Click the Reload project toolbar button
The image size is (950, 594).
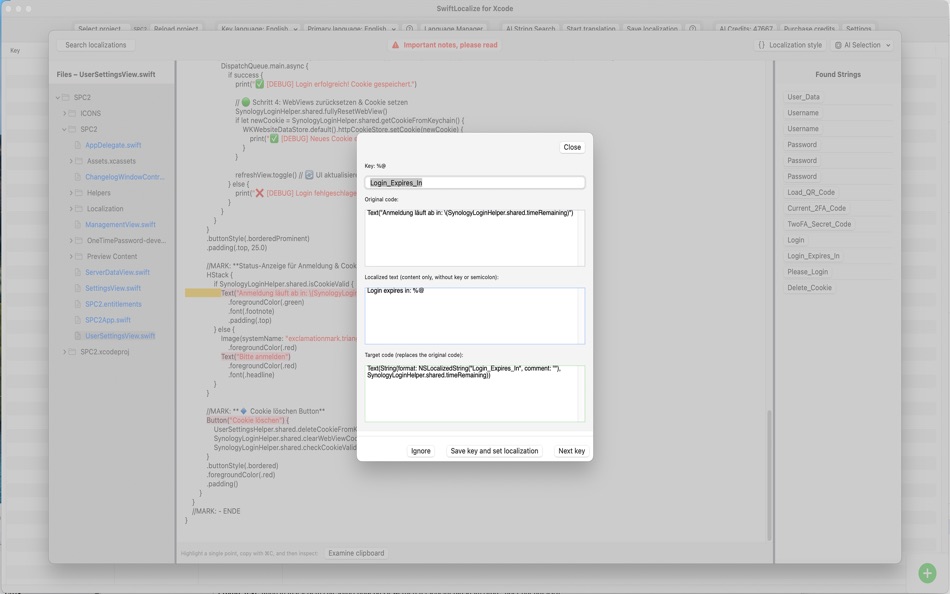[176, 28]
